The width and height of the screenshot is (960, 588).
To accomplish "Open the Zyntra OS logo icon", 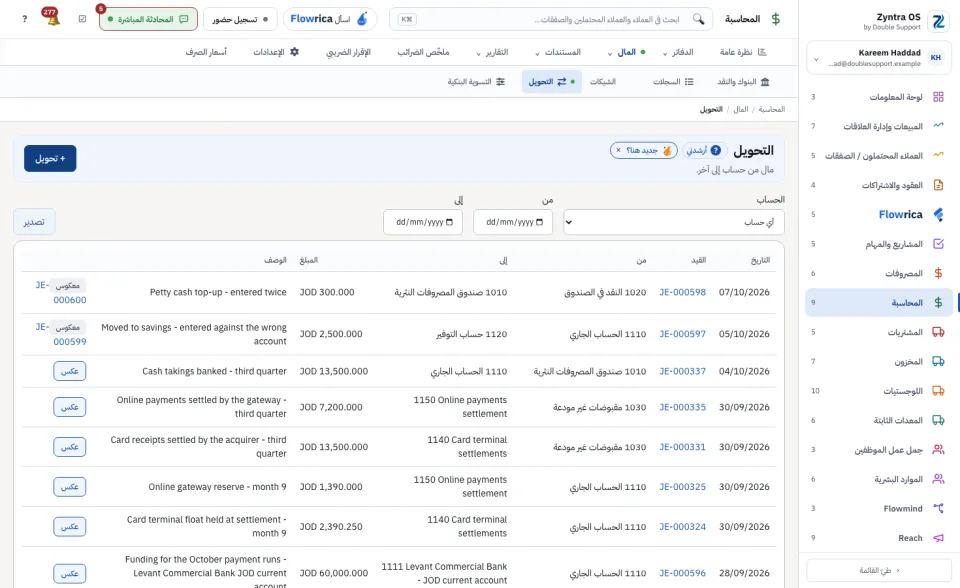I will [x=938, y=21].
